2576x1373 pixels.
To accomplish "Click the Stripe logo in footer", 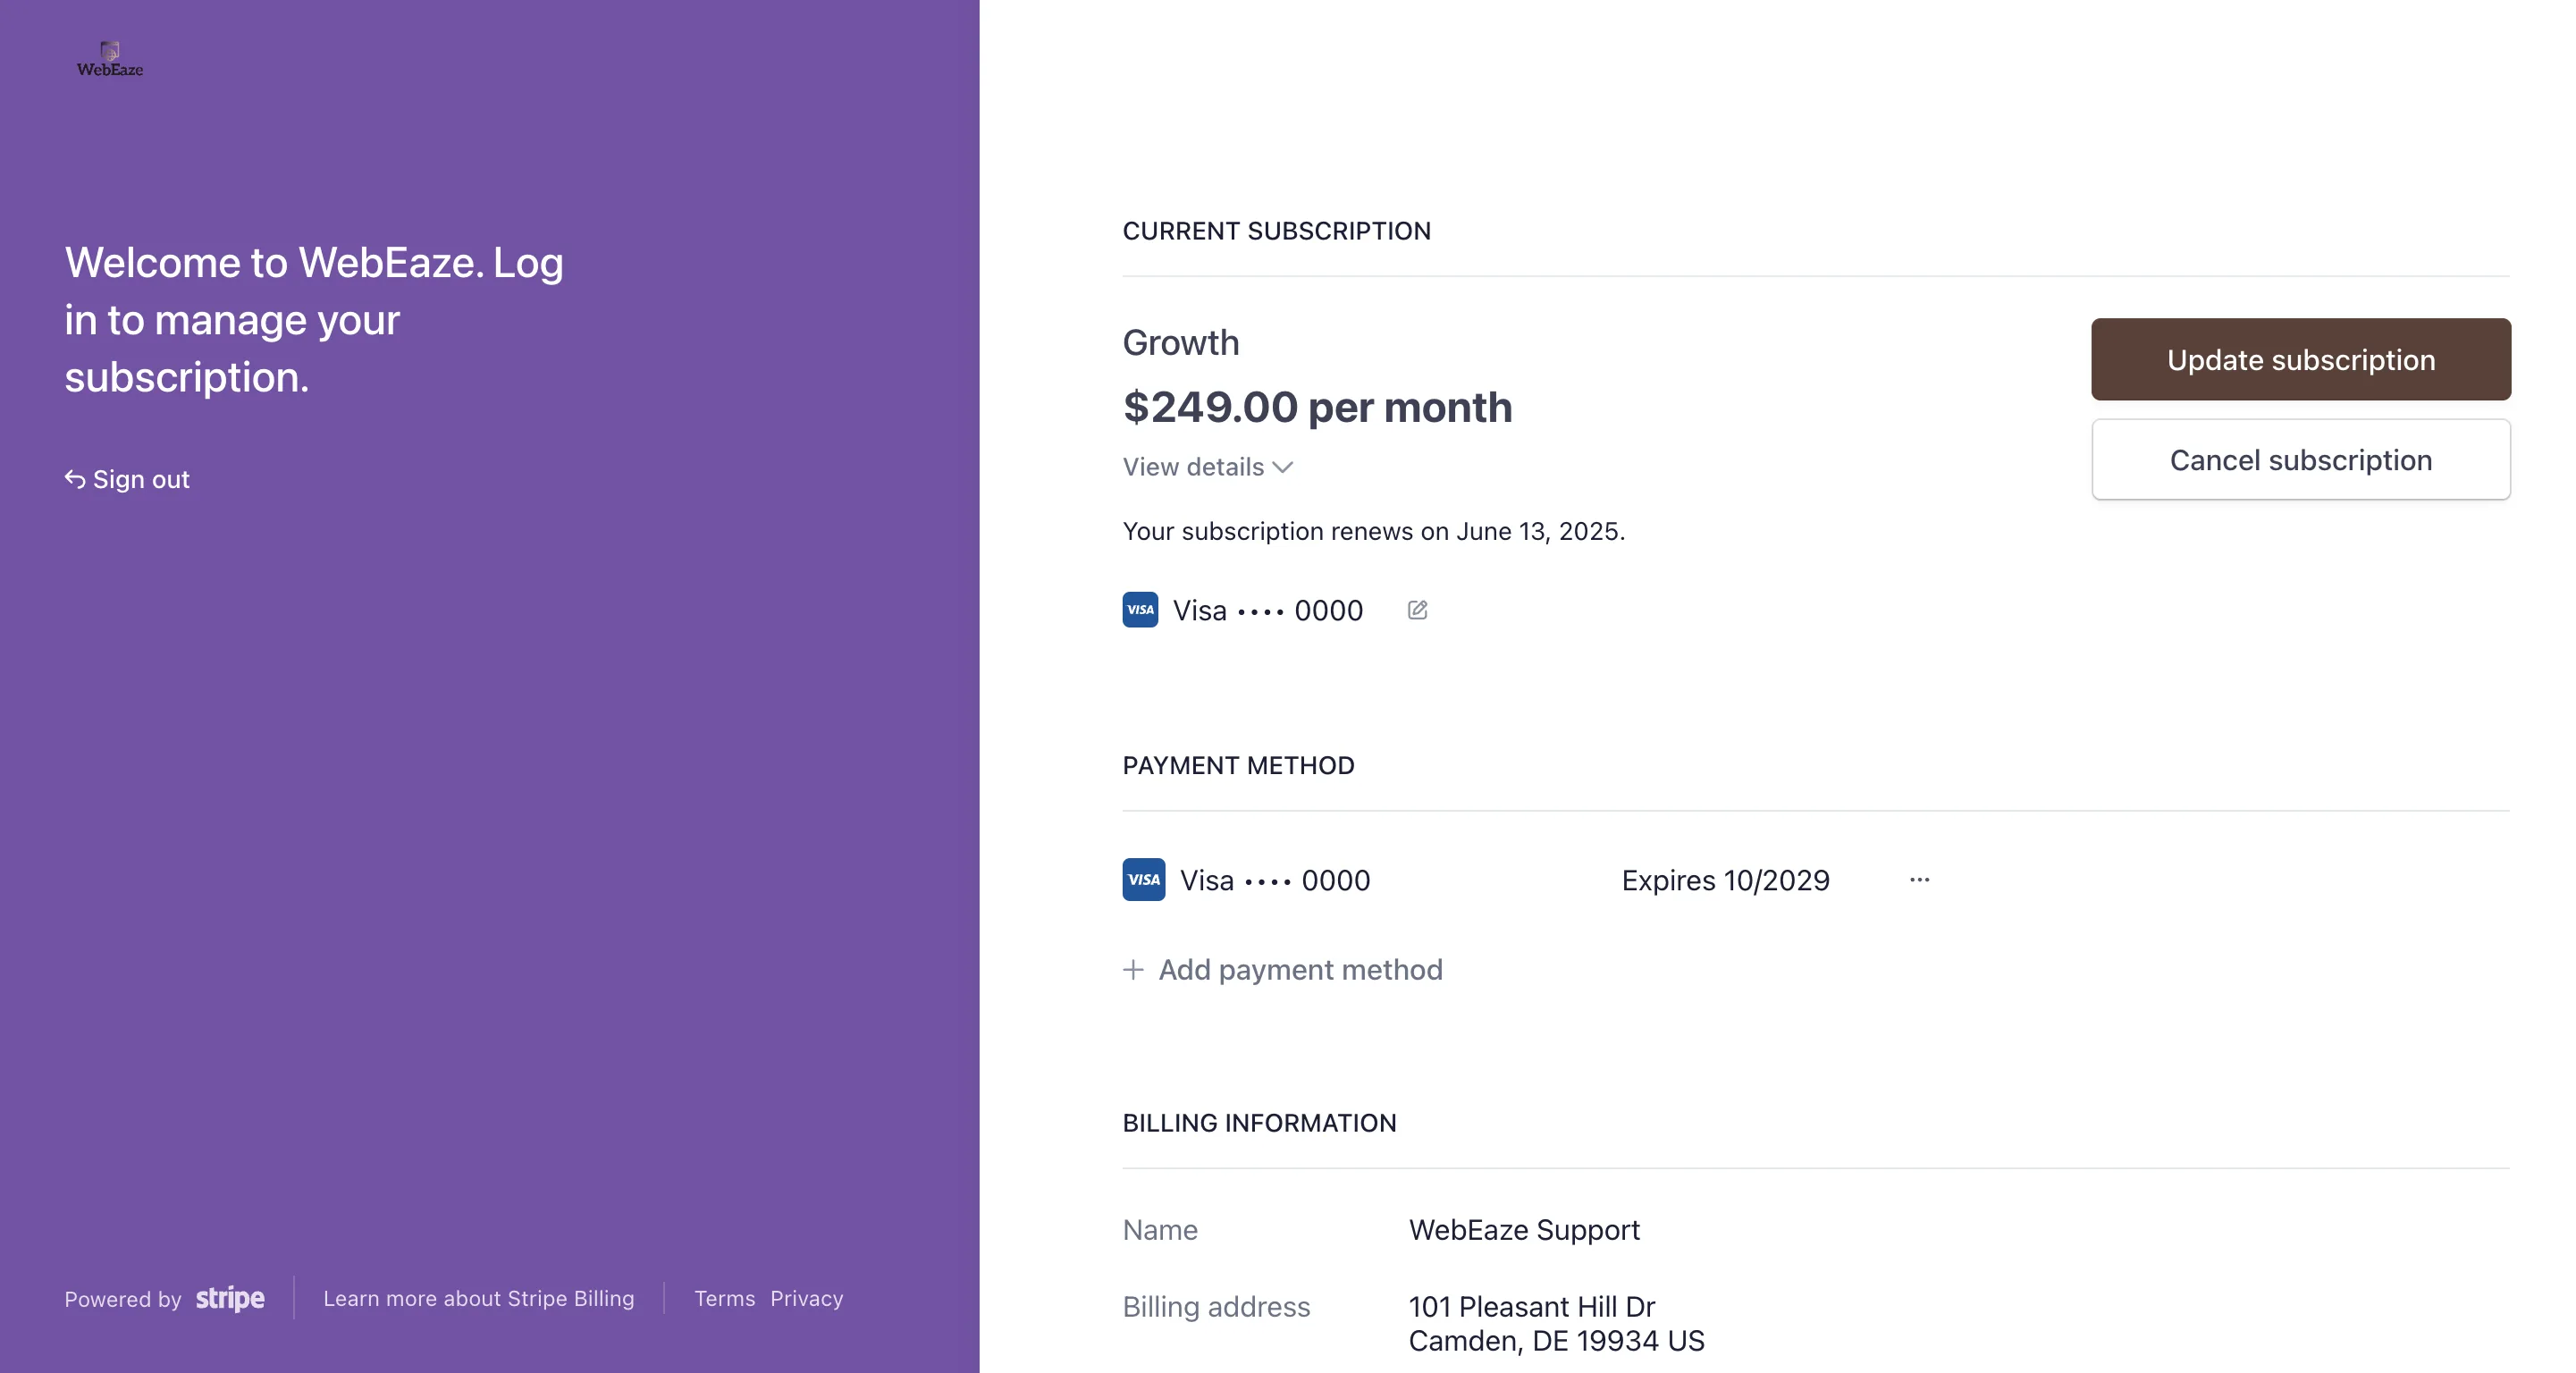I will [x=230, y=1298].
